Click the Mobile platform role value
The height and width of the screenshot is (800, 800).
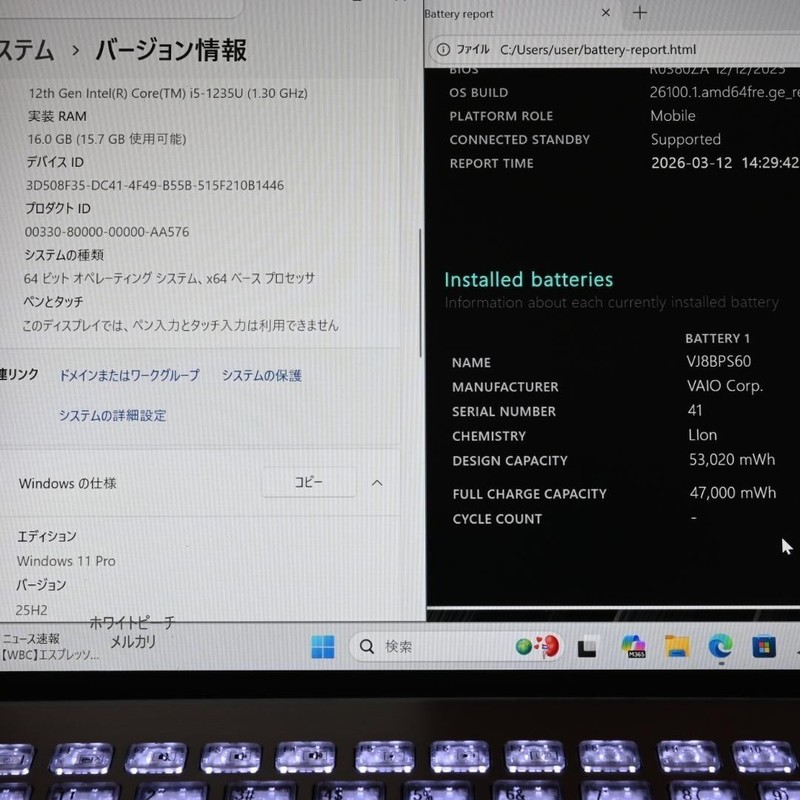(x=672, y=116)
